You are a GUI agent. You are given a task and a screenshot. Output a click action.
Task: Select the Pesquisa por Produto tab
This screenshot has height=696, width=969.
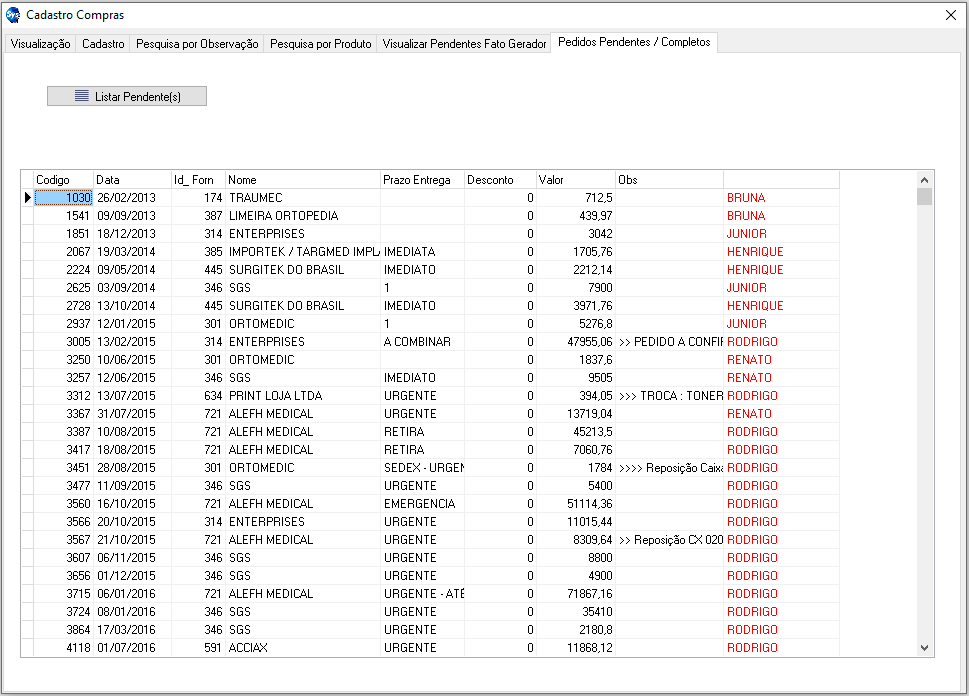tap(320, 44)
